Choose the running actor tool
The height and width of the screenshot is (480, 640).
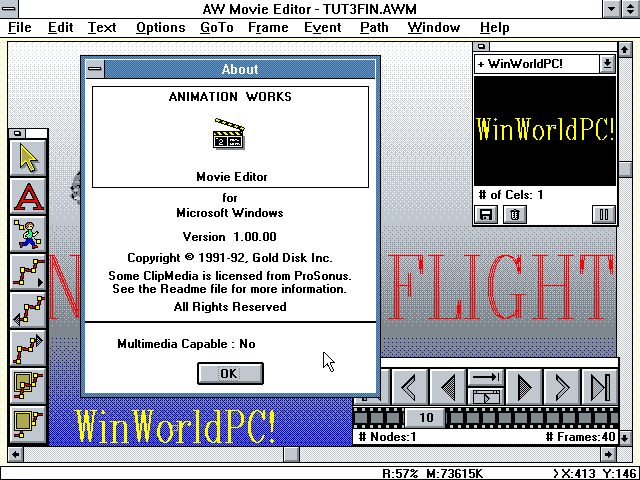coord(28,234)
